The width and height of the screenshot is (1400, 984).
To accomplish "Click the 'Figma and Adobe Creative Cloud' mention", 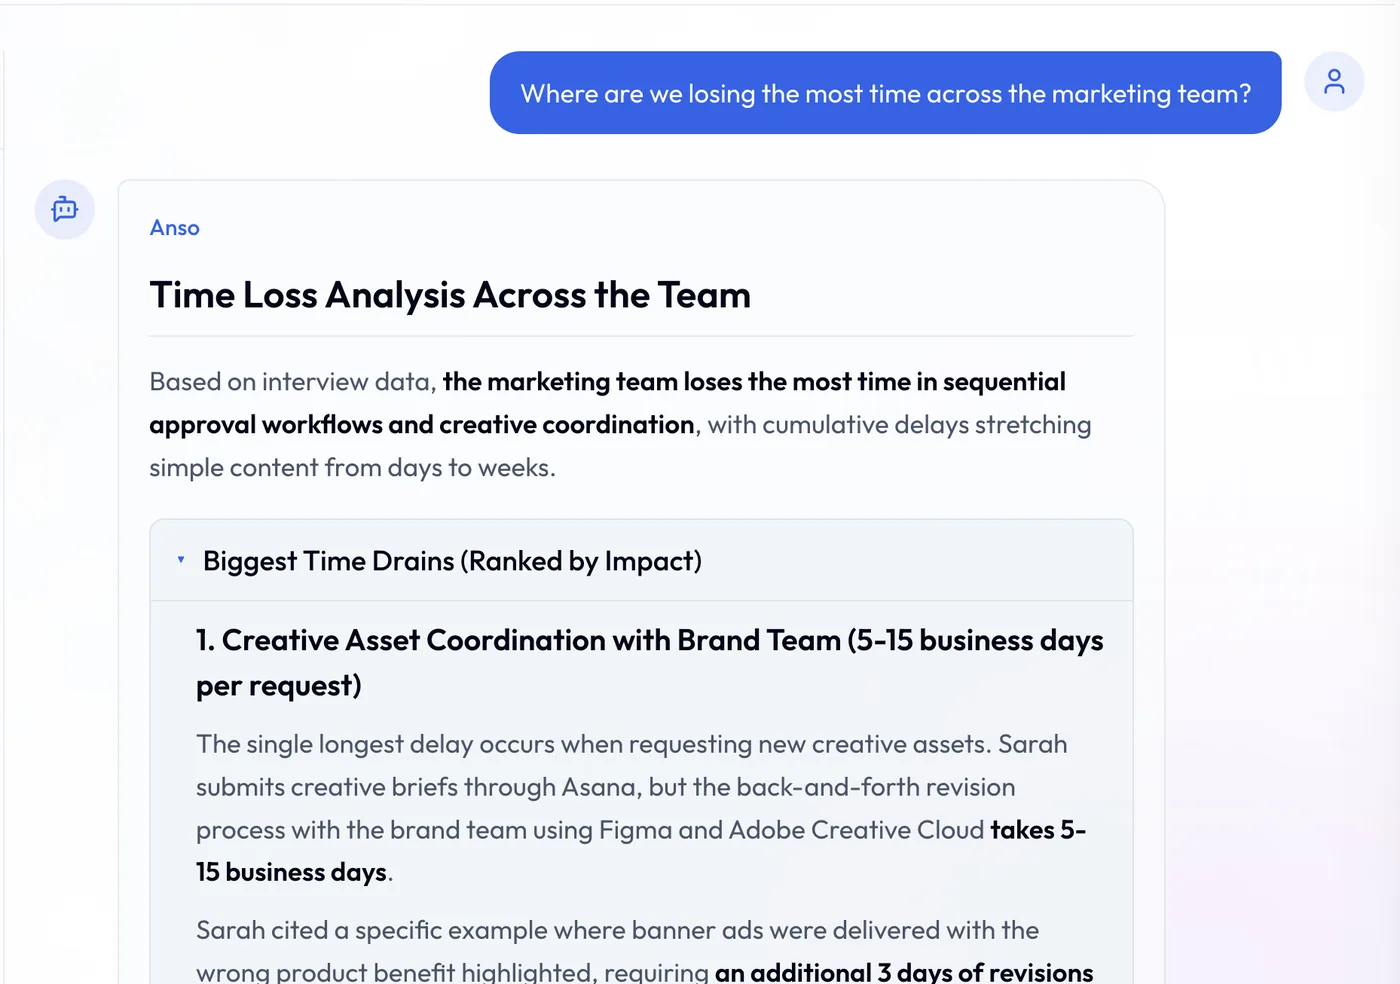I will click(791, 830).
